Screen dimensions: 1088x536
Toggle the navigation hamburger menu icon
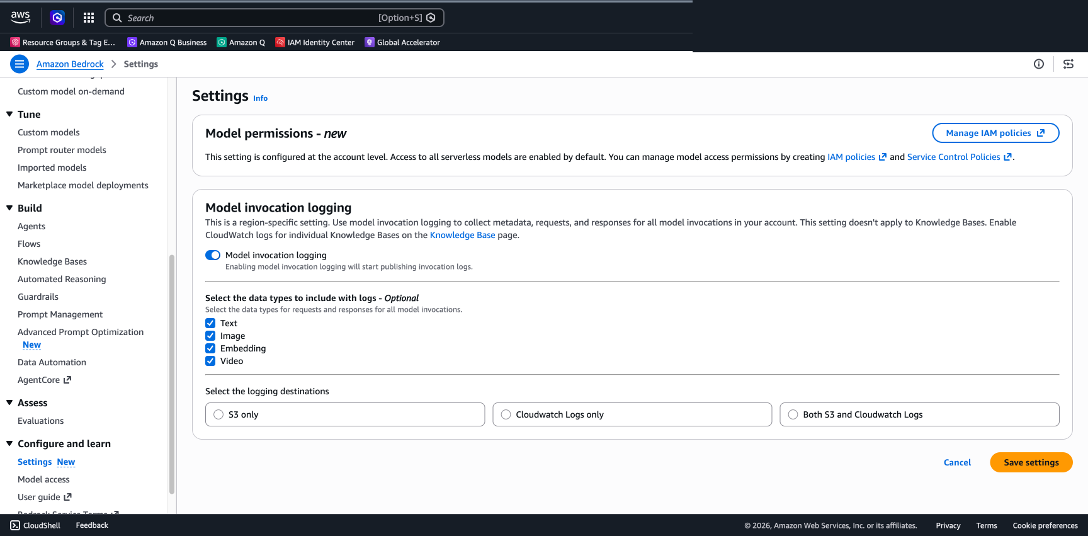[x=19, y=64]
